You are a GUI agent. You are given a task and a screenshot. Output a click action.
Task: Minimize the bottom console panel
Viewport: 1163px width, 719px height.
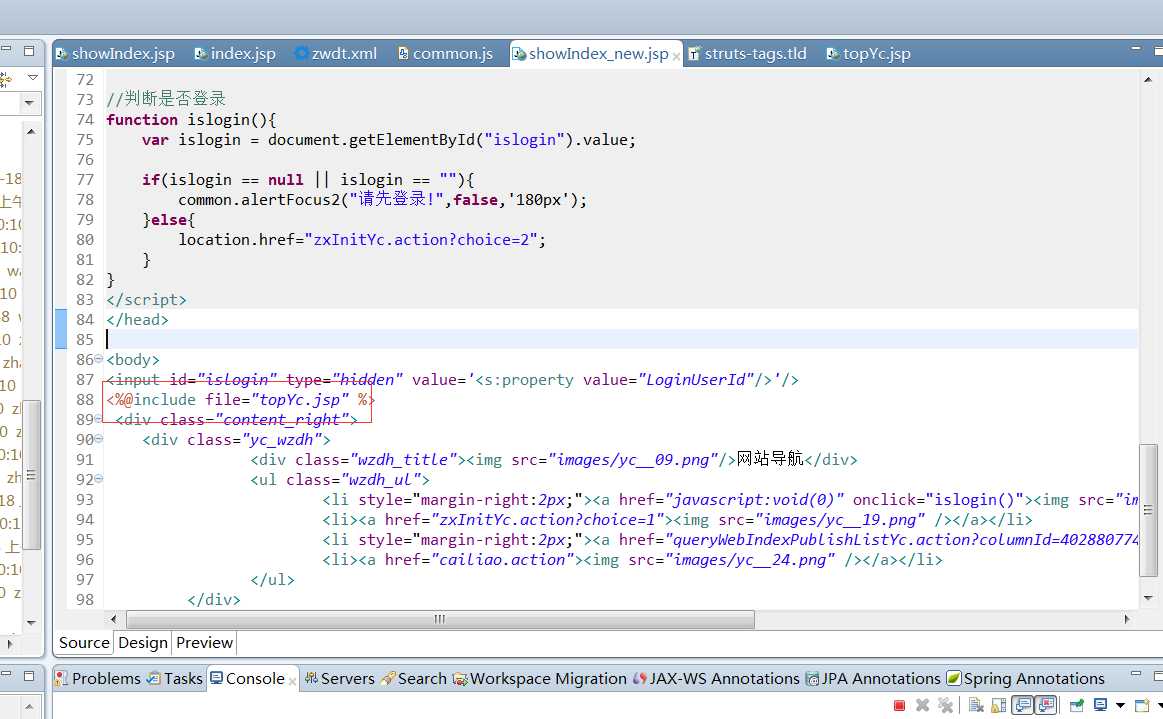[x=1136, y=674]
